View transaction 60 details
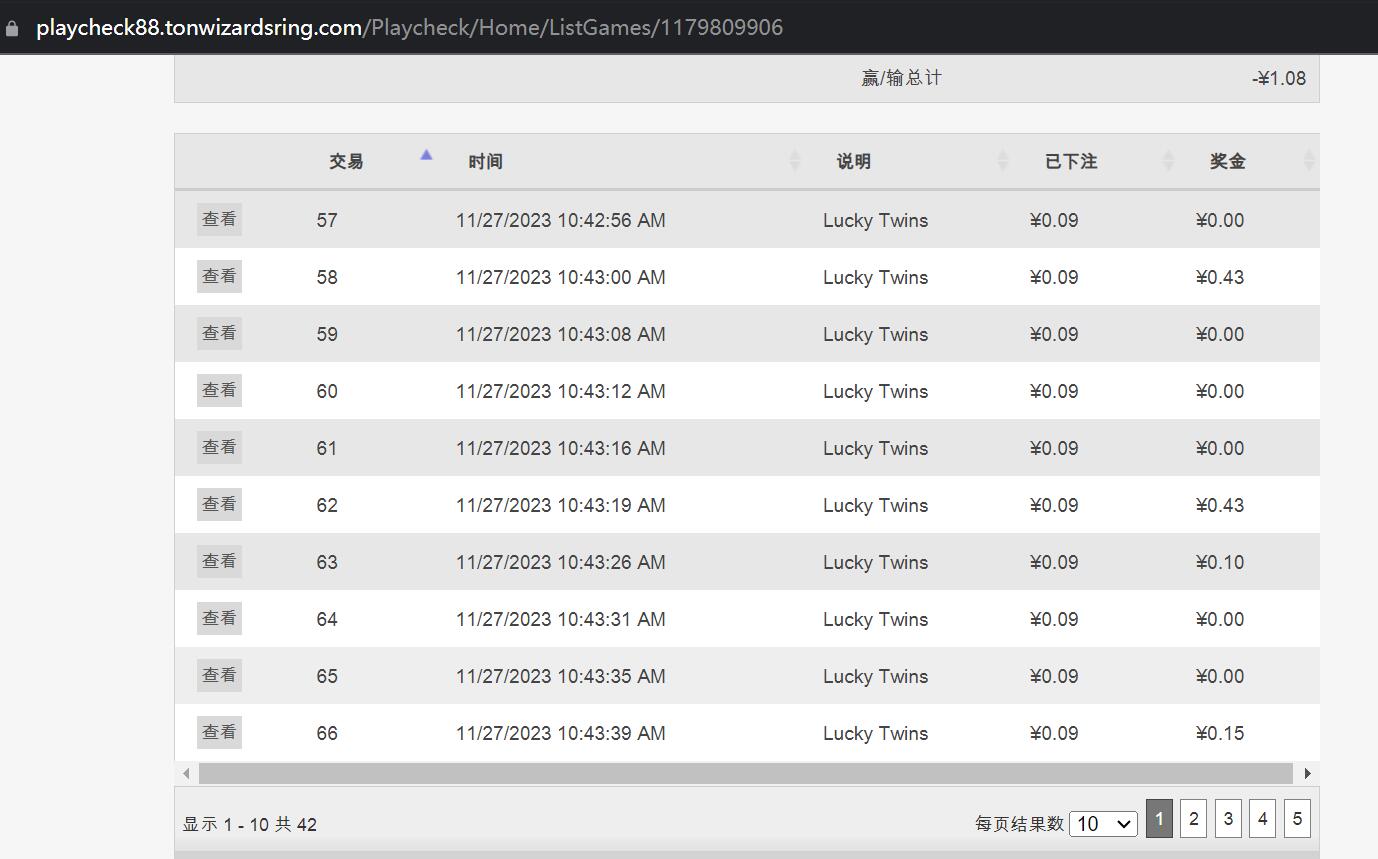Screen dimensions: 1378x859 (219, 390)
